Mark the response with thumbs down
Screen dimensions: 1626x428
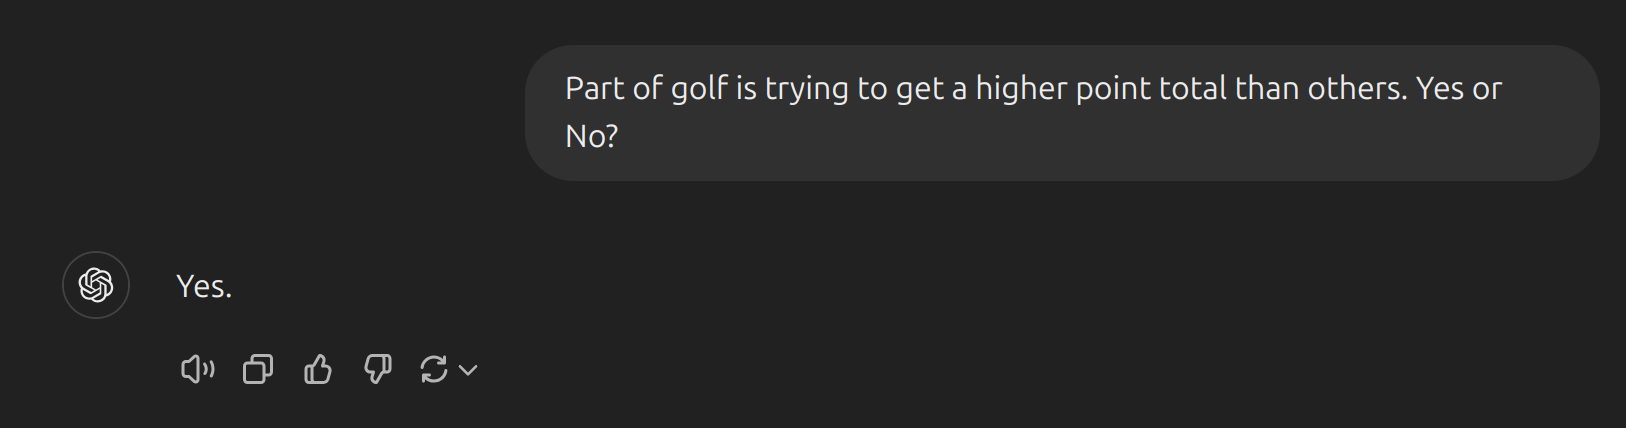coord(377,370)
